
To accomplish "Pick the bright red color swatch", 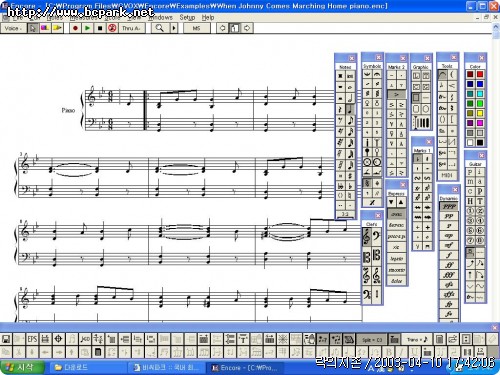I will (480, 74).
